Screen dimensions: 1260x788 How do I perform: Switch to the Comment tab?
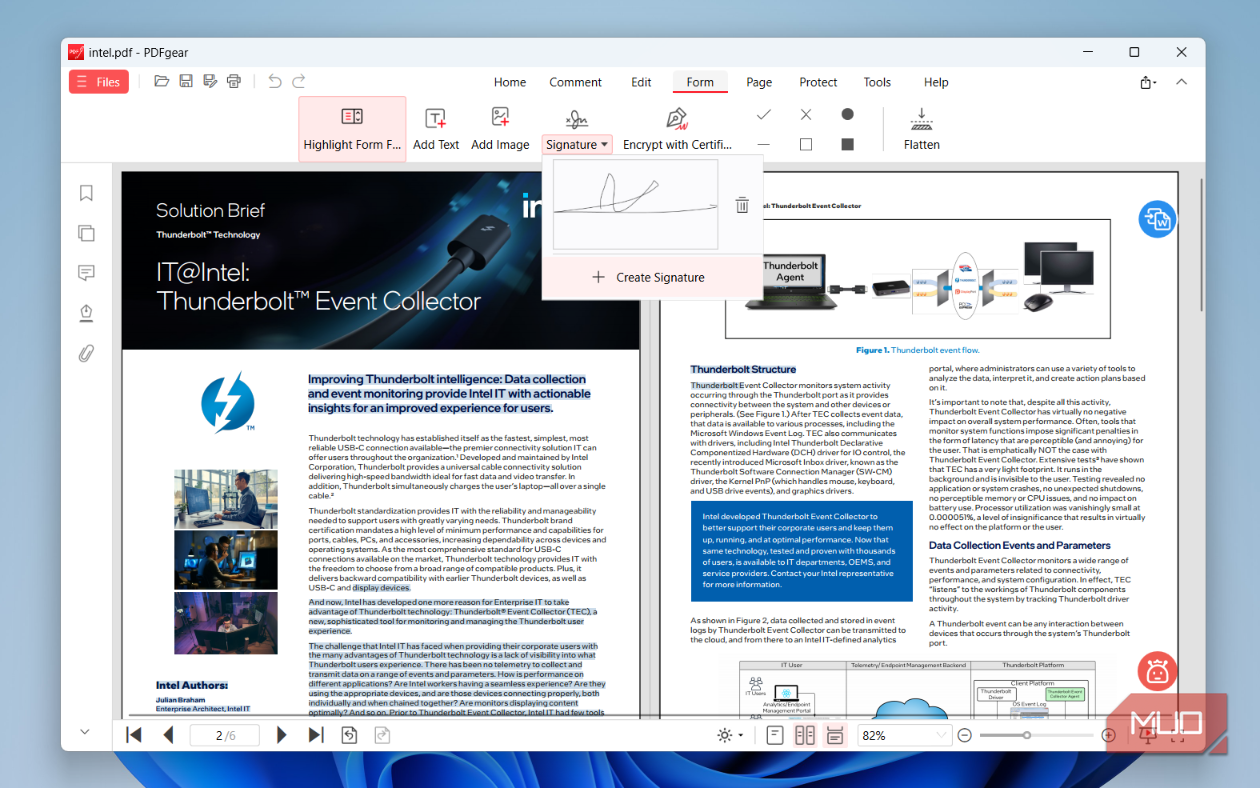575,82
